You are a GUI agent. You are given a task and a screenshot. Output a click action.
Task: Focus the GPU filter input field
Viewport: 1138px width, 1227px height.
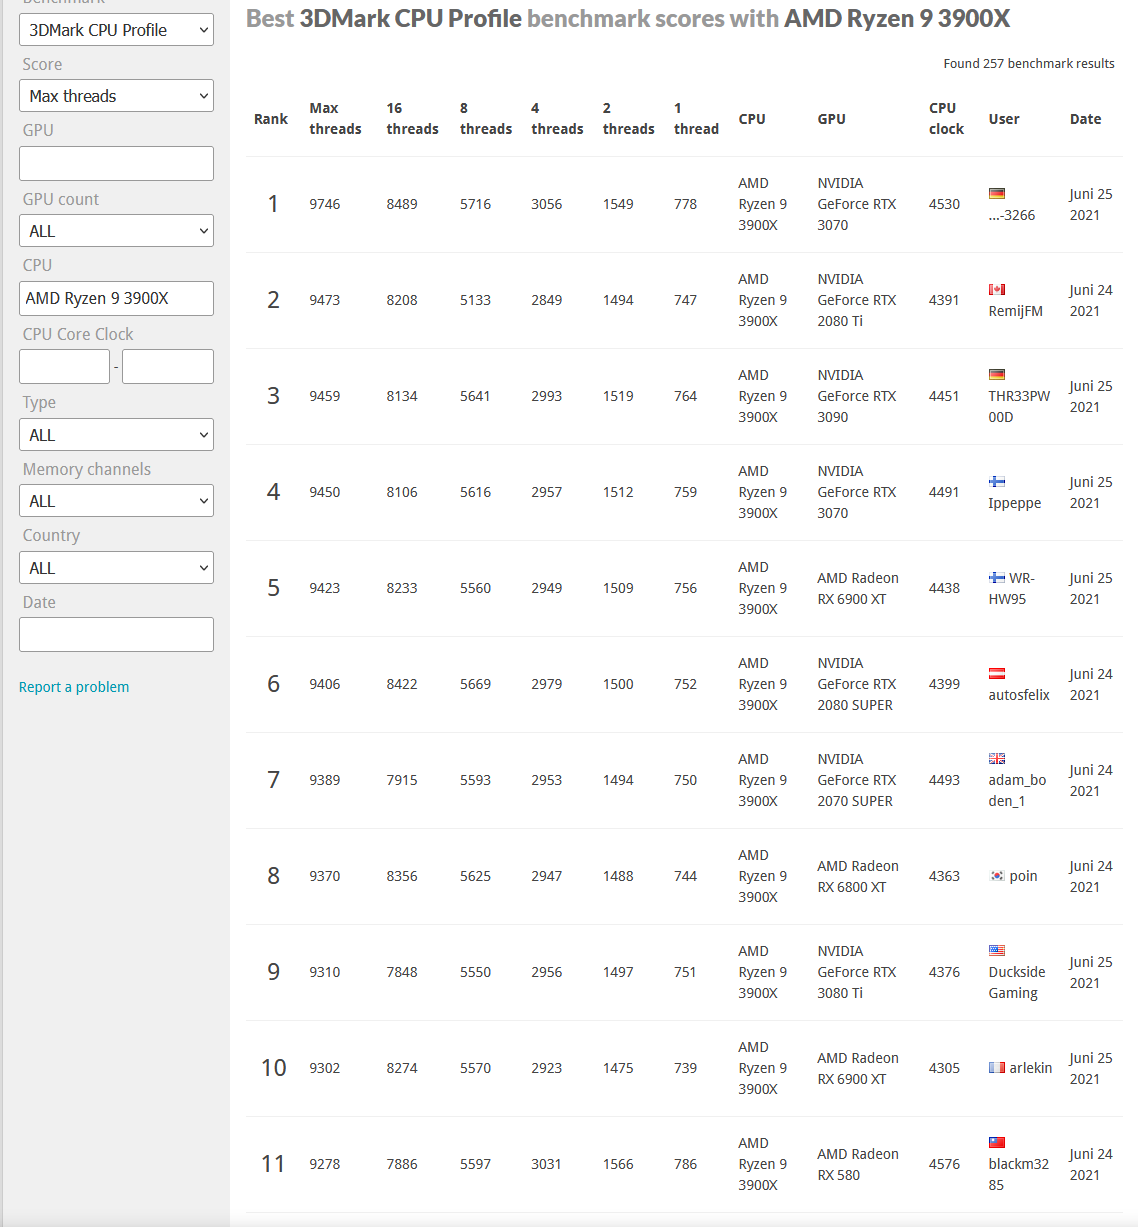click(116, 164)
